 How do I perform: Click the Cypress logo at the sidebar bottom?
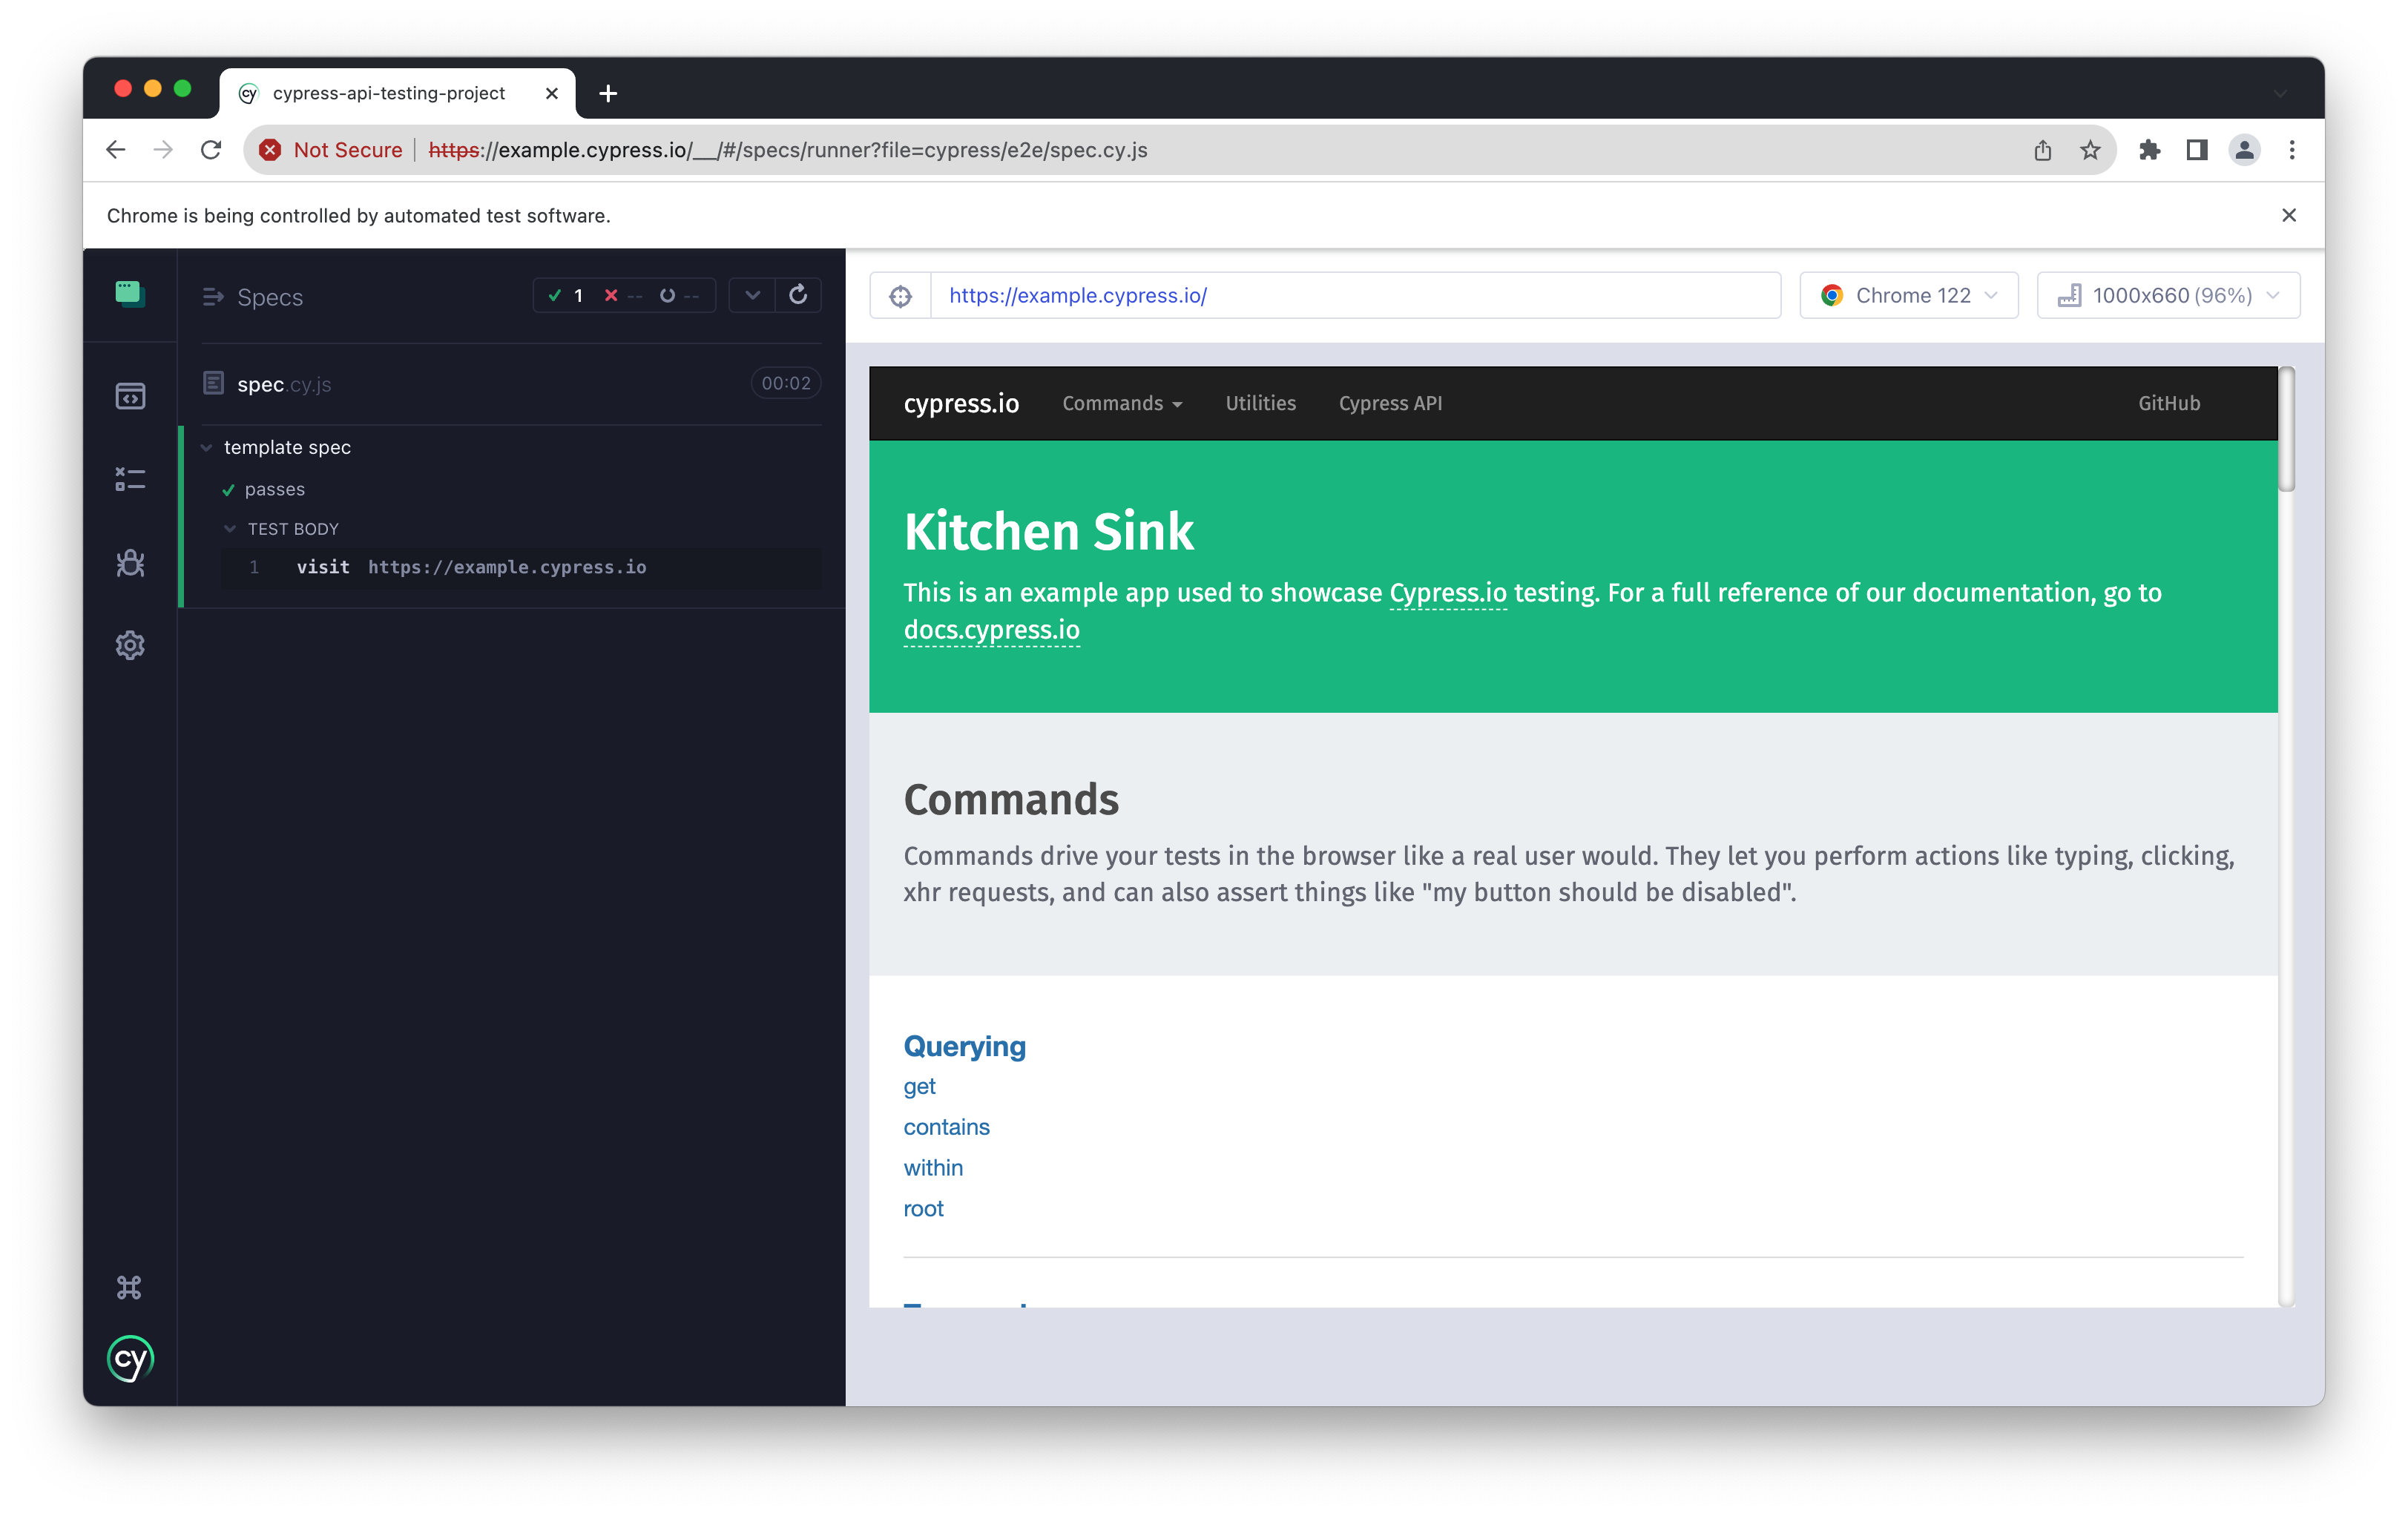click(x=130, y=1358)
